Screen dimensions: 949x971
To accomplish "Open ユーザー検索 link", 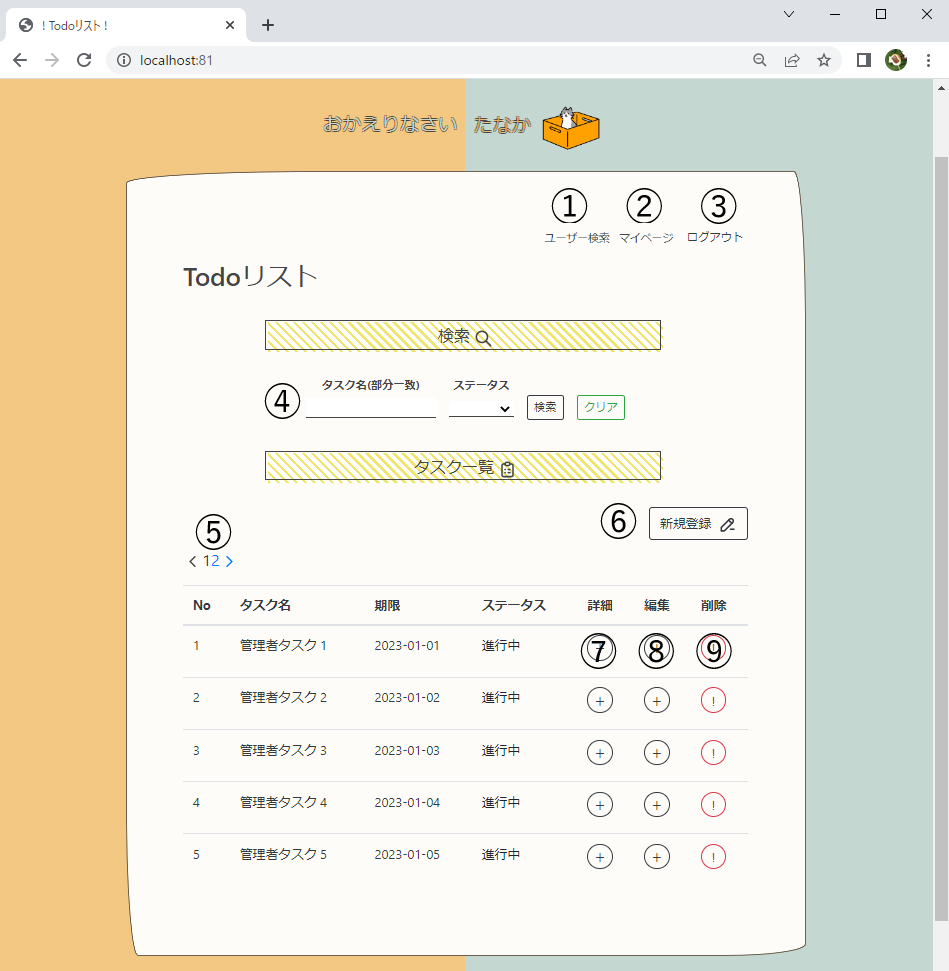I will pos(577,238).
